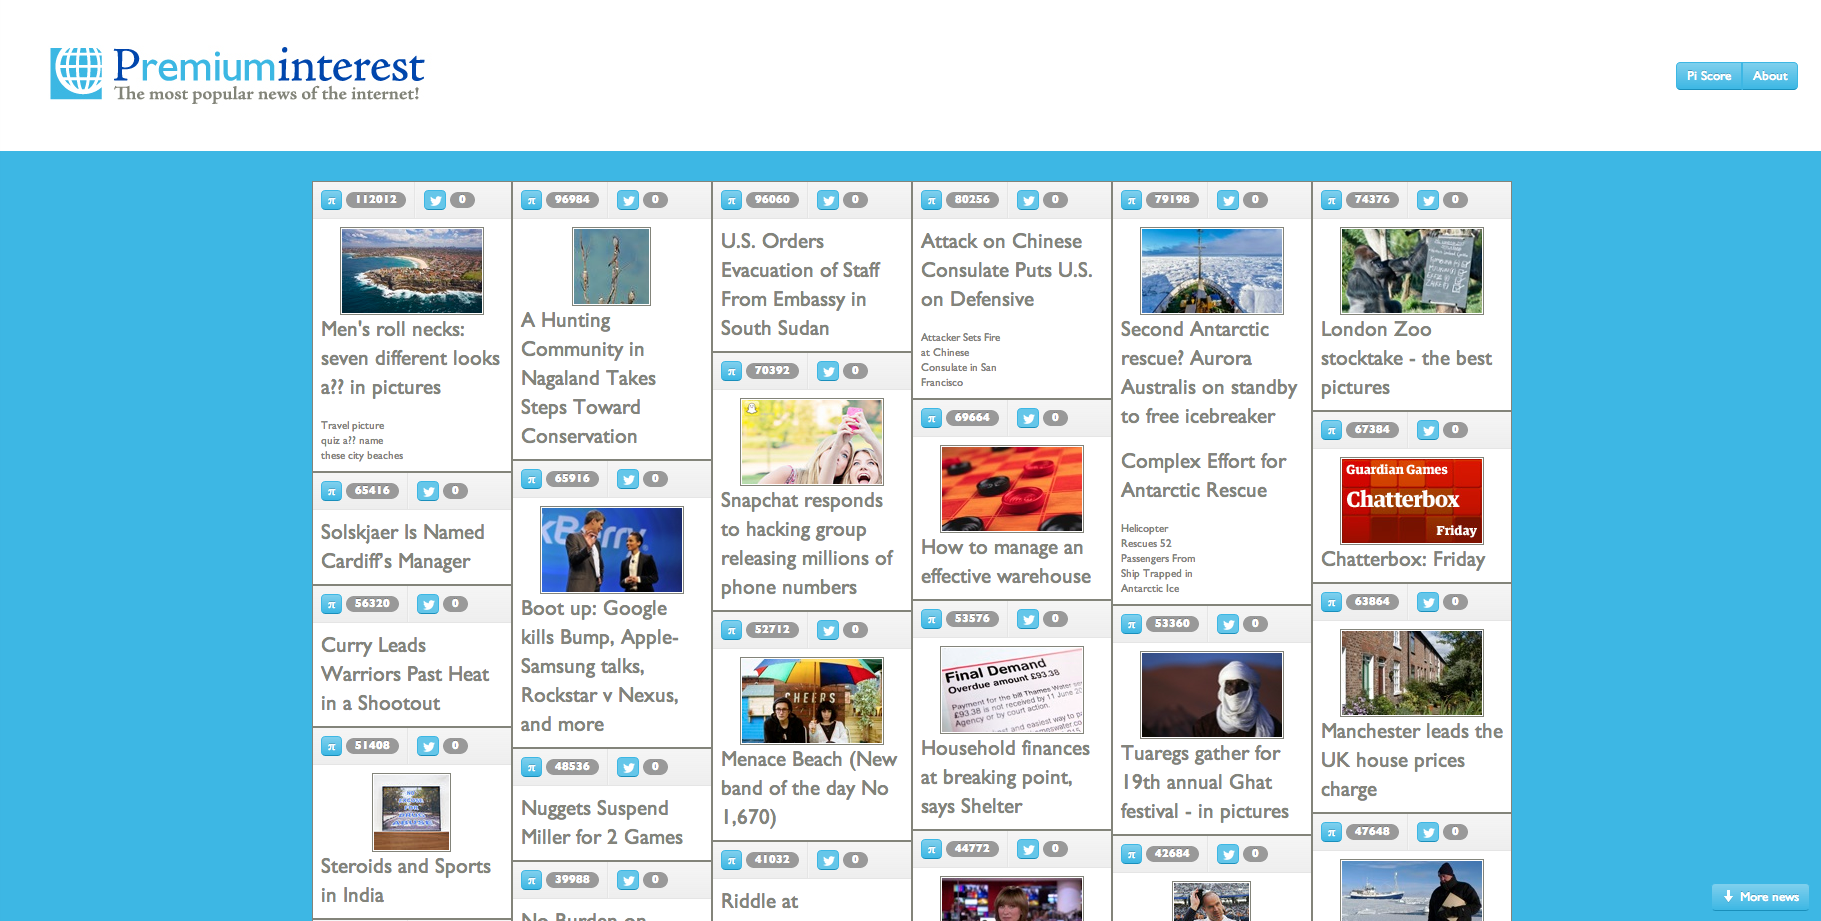Click the pi icon beside score 51408
Viewport: 1821px width, 921px height.
(x=331, y=746)
